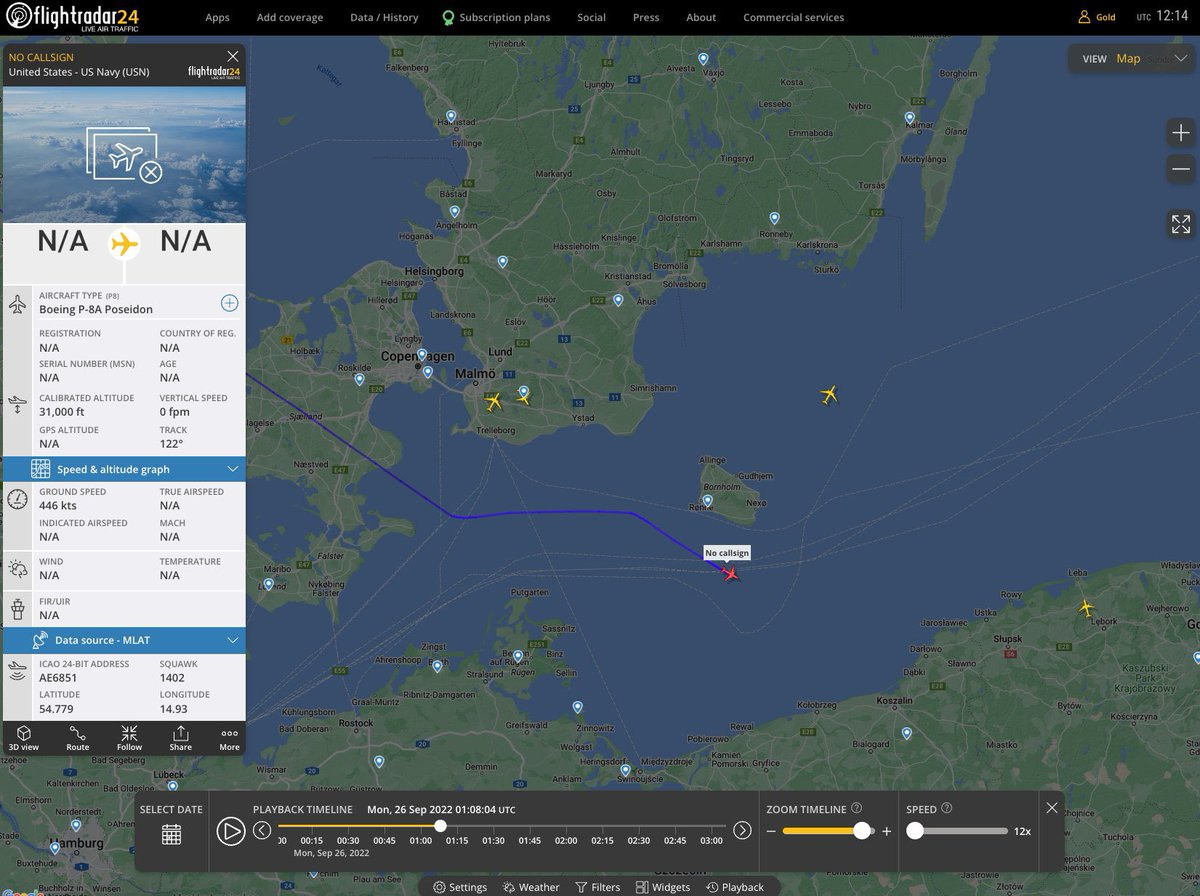Increase the timeline zoom with plus

(x=886, y=832)
